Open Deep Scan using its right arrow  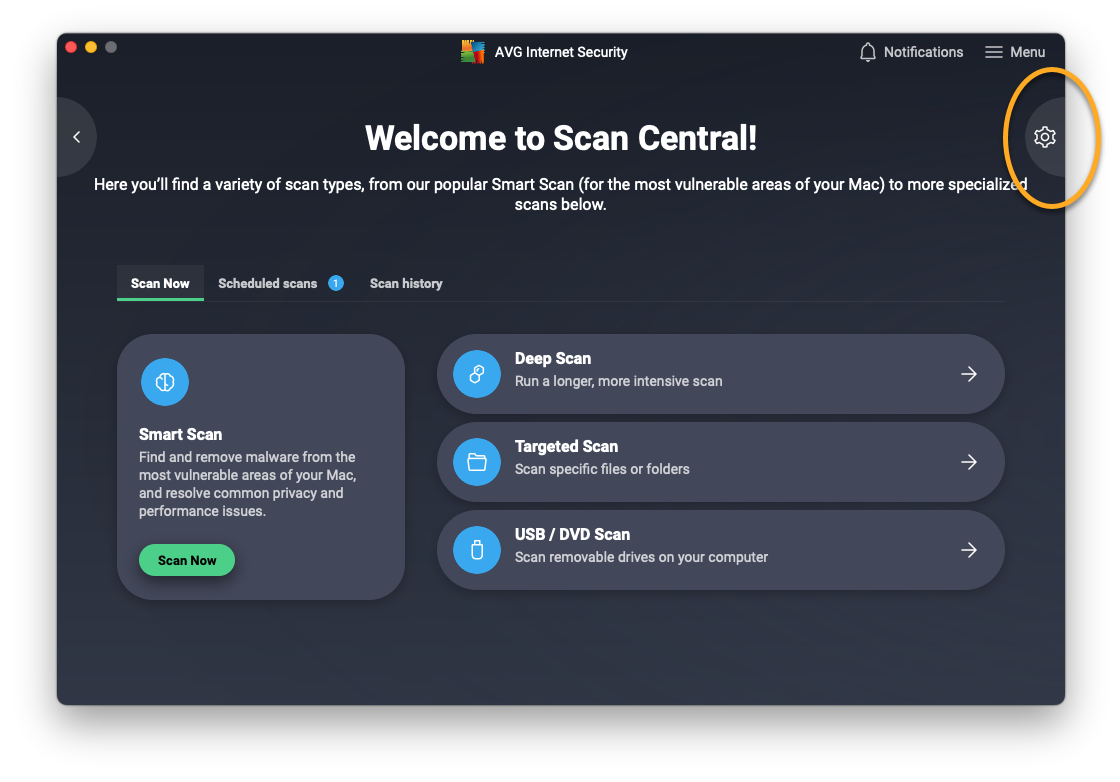coord(969,374)
